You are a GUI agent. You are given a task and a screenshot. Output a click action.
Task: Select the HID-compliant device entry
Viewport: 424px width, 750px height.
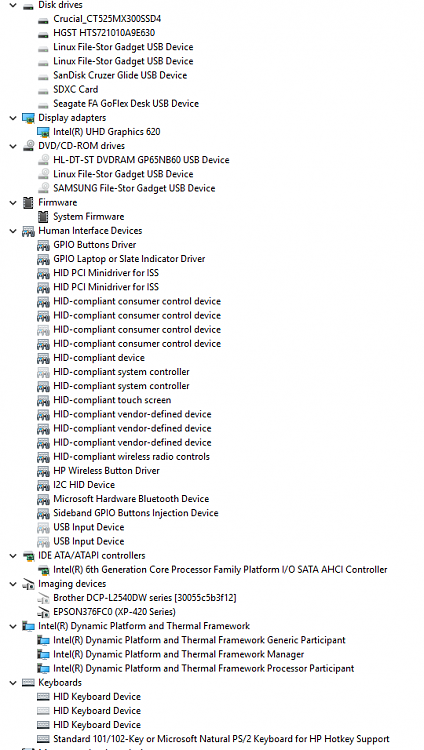pyautogui.click(x=99, y=358)
